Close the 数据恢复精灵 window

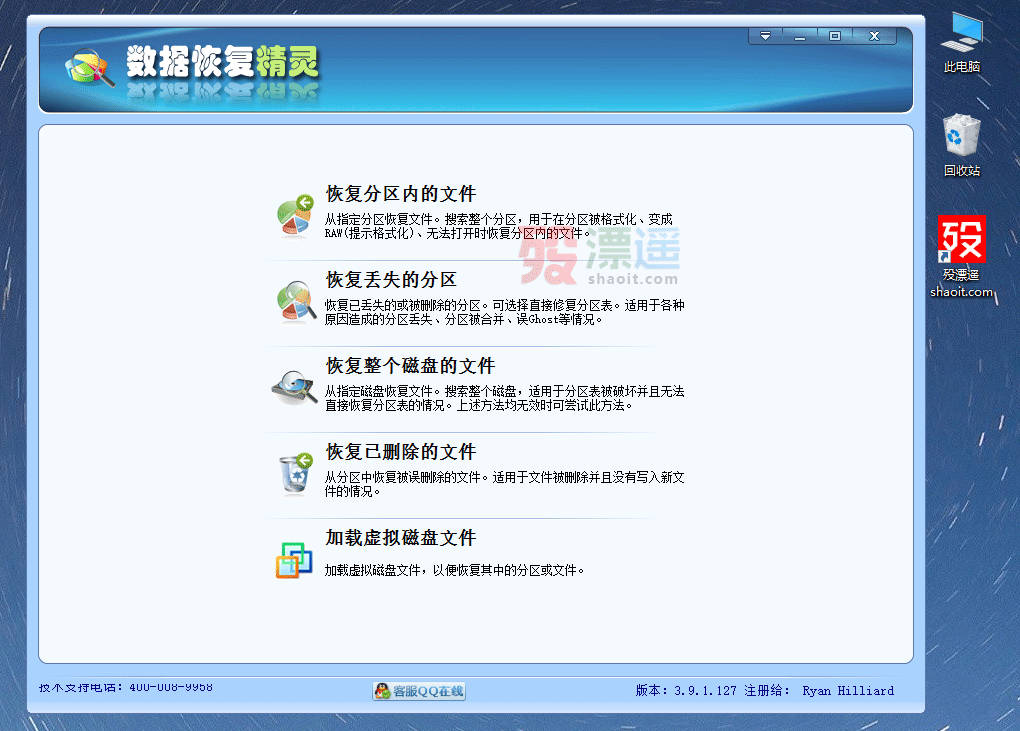click(874, 36)
